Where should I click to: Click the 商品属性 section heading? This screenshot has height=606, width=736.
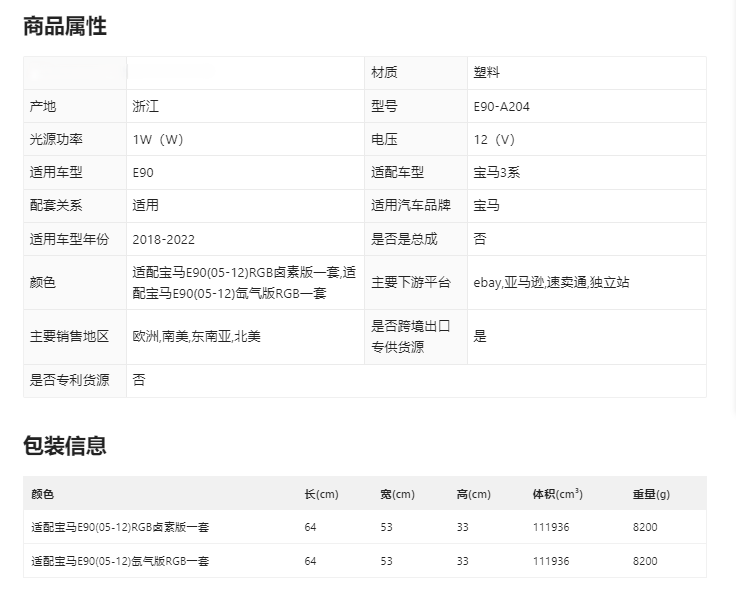[65, 27]
